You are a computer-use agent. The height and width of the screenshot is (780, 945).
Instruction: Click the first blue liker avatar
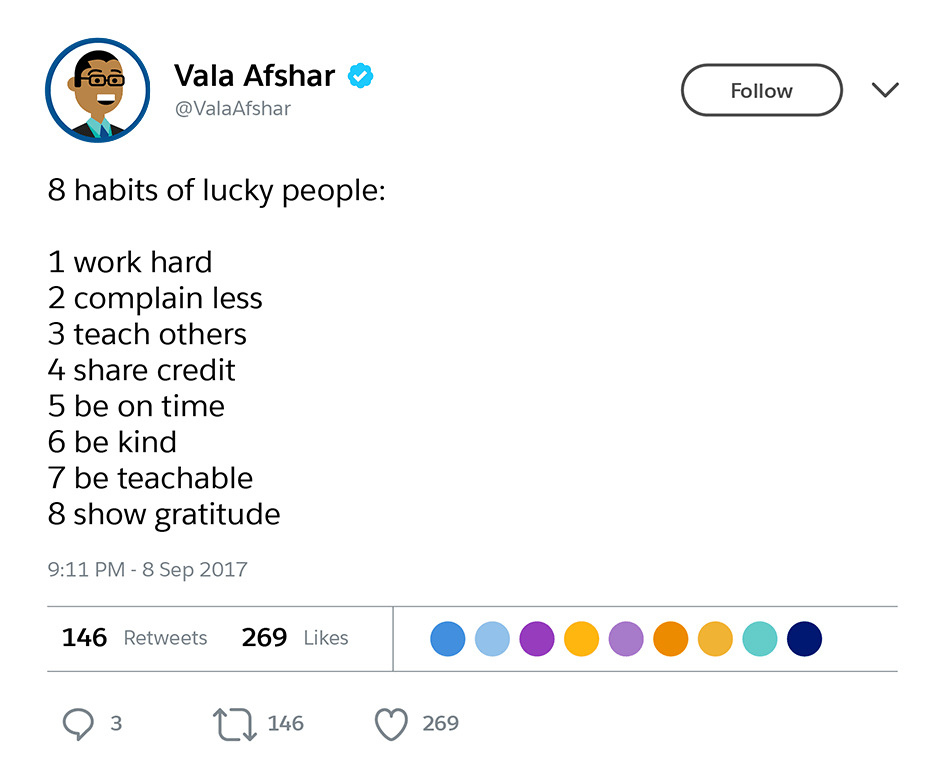point(448,639)
